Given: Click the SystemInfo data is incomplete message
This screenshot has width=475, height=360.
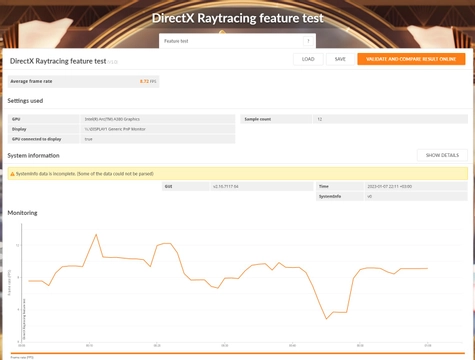Looking at the screenshot, I should click(85, 174).
